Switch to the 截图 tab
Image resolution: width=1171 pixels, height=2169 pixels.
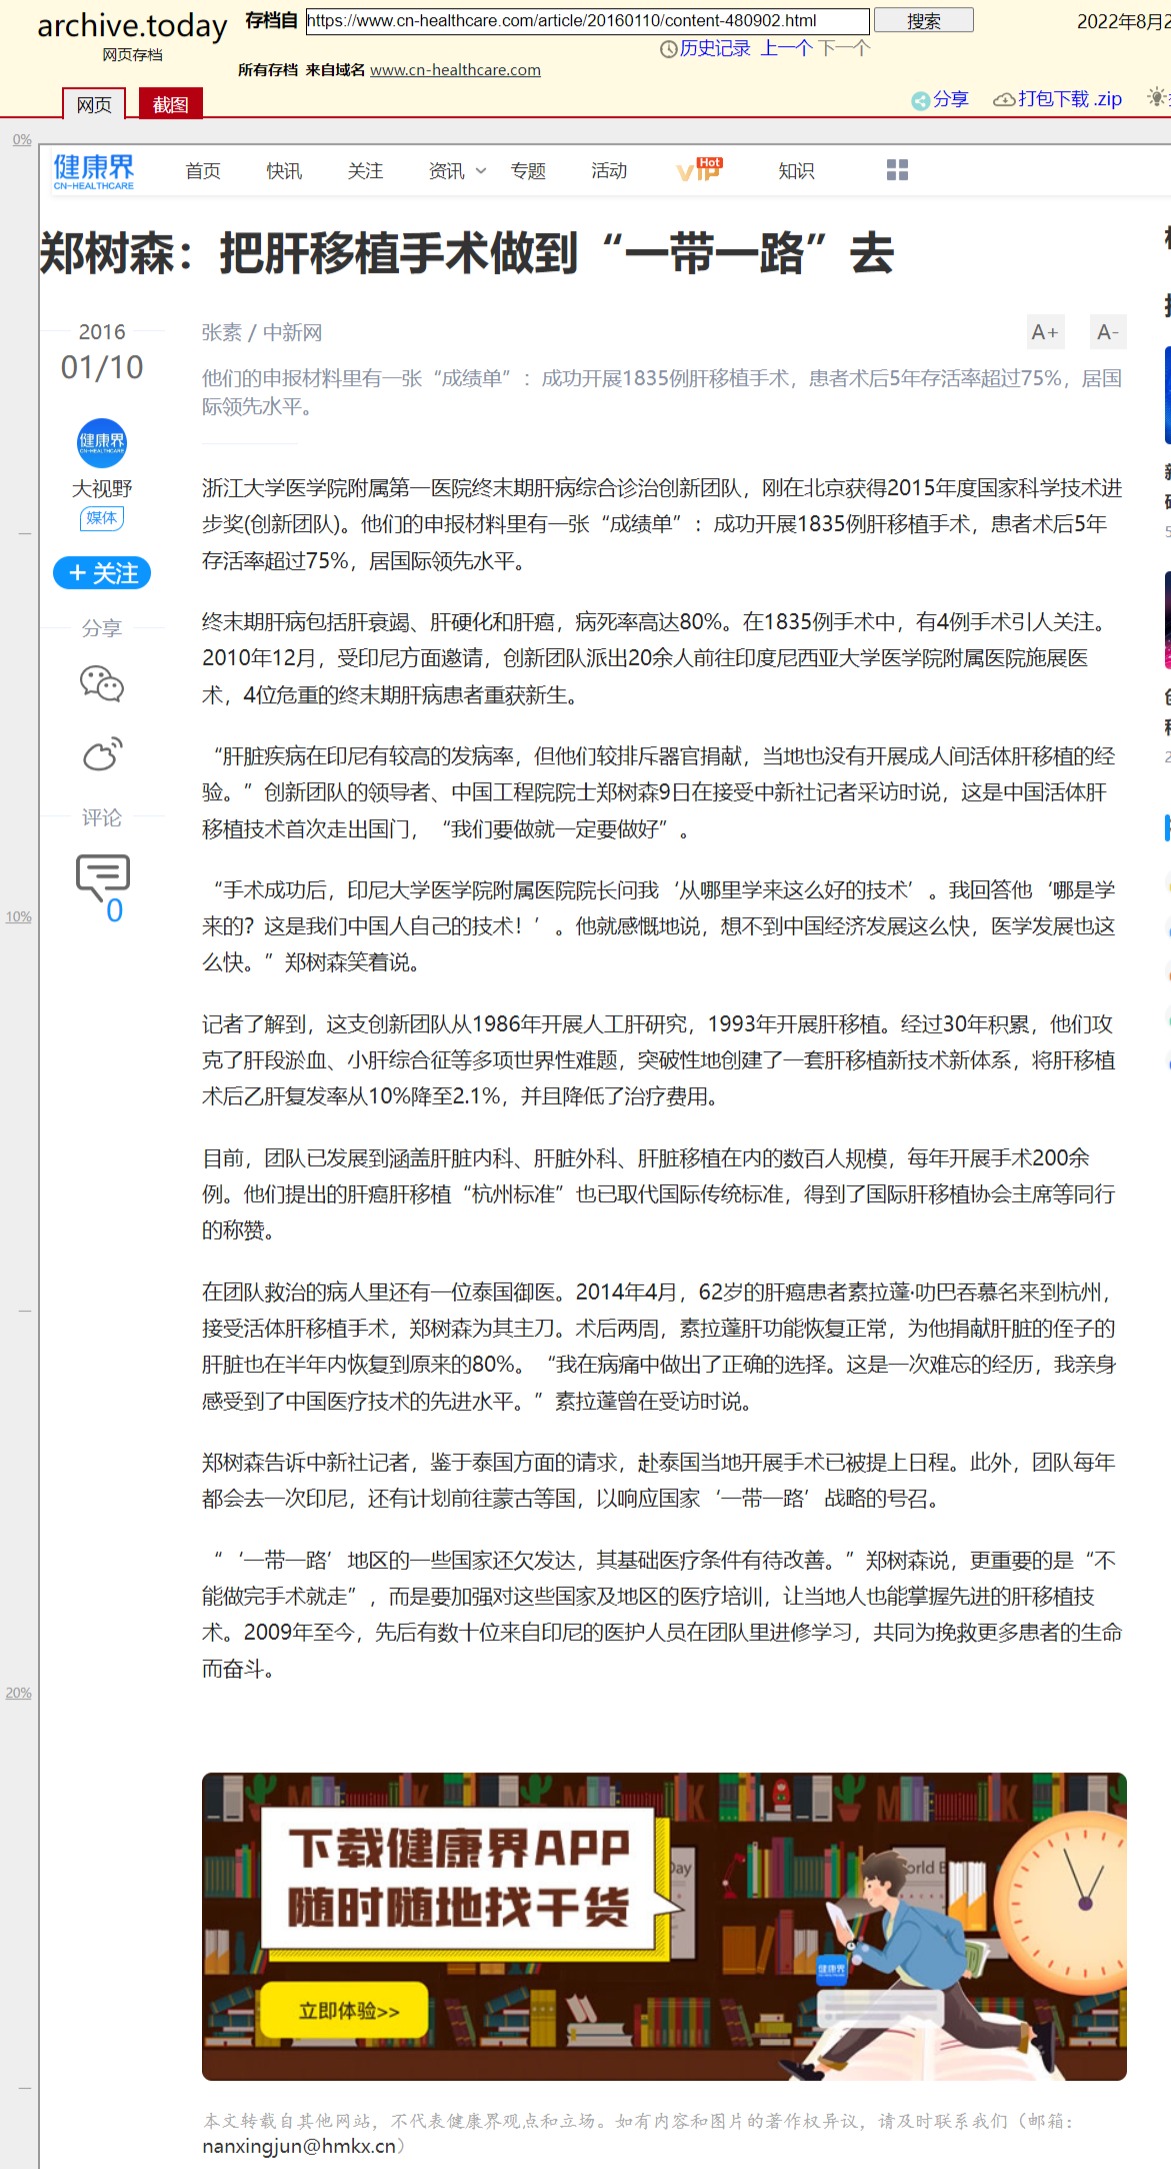170,104
